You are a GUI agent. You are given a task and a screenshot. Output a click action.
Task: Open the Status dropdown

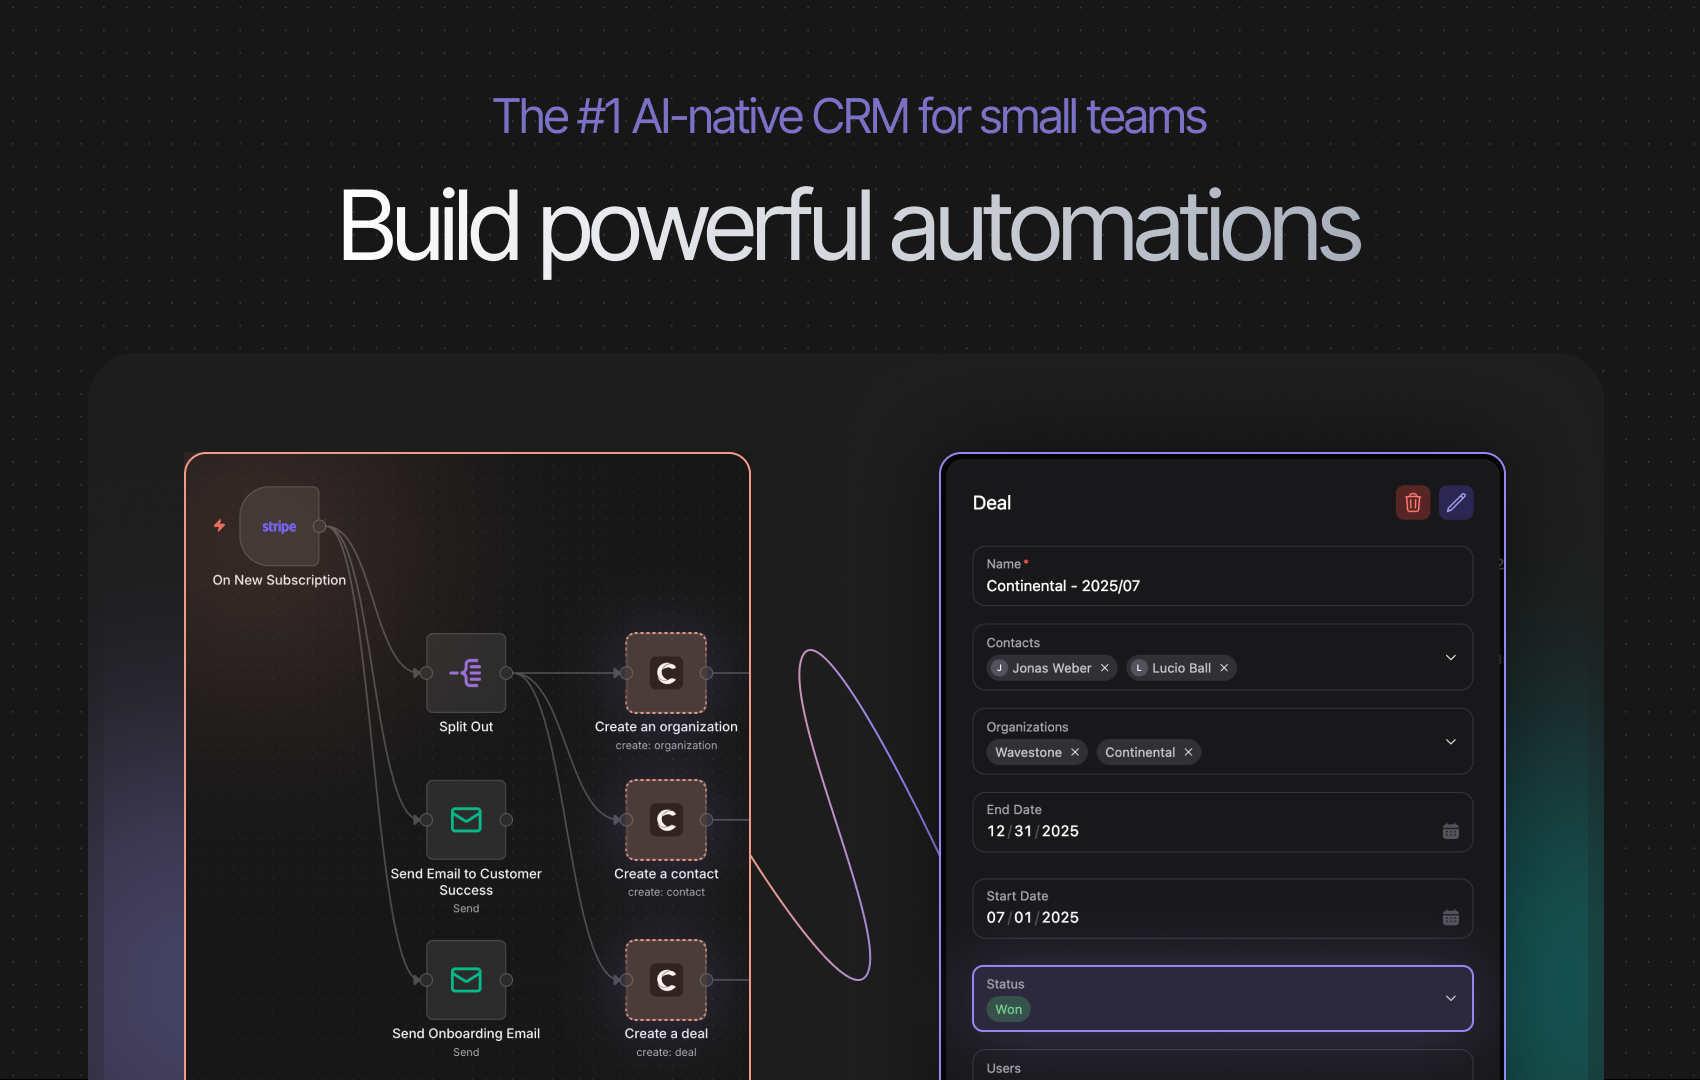[x=1451, y=998]
